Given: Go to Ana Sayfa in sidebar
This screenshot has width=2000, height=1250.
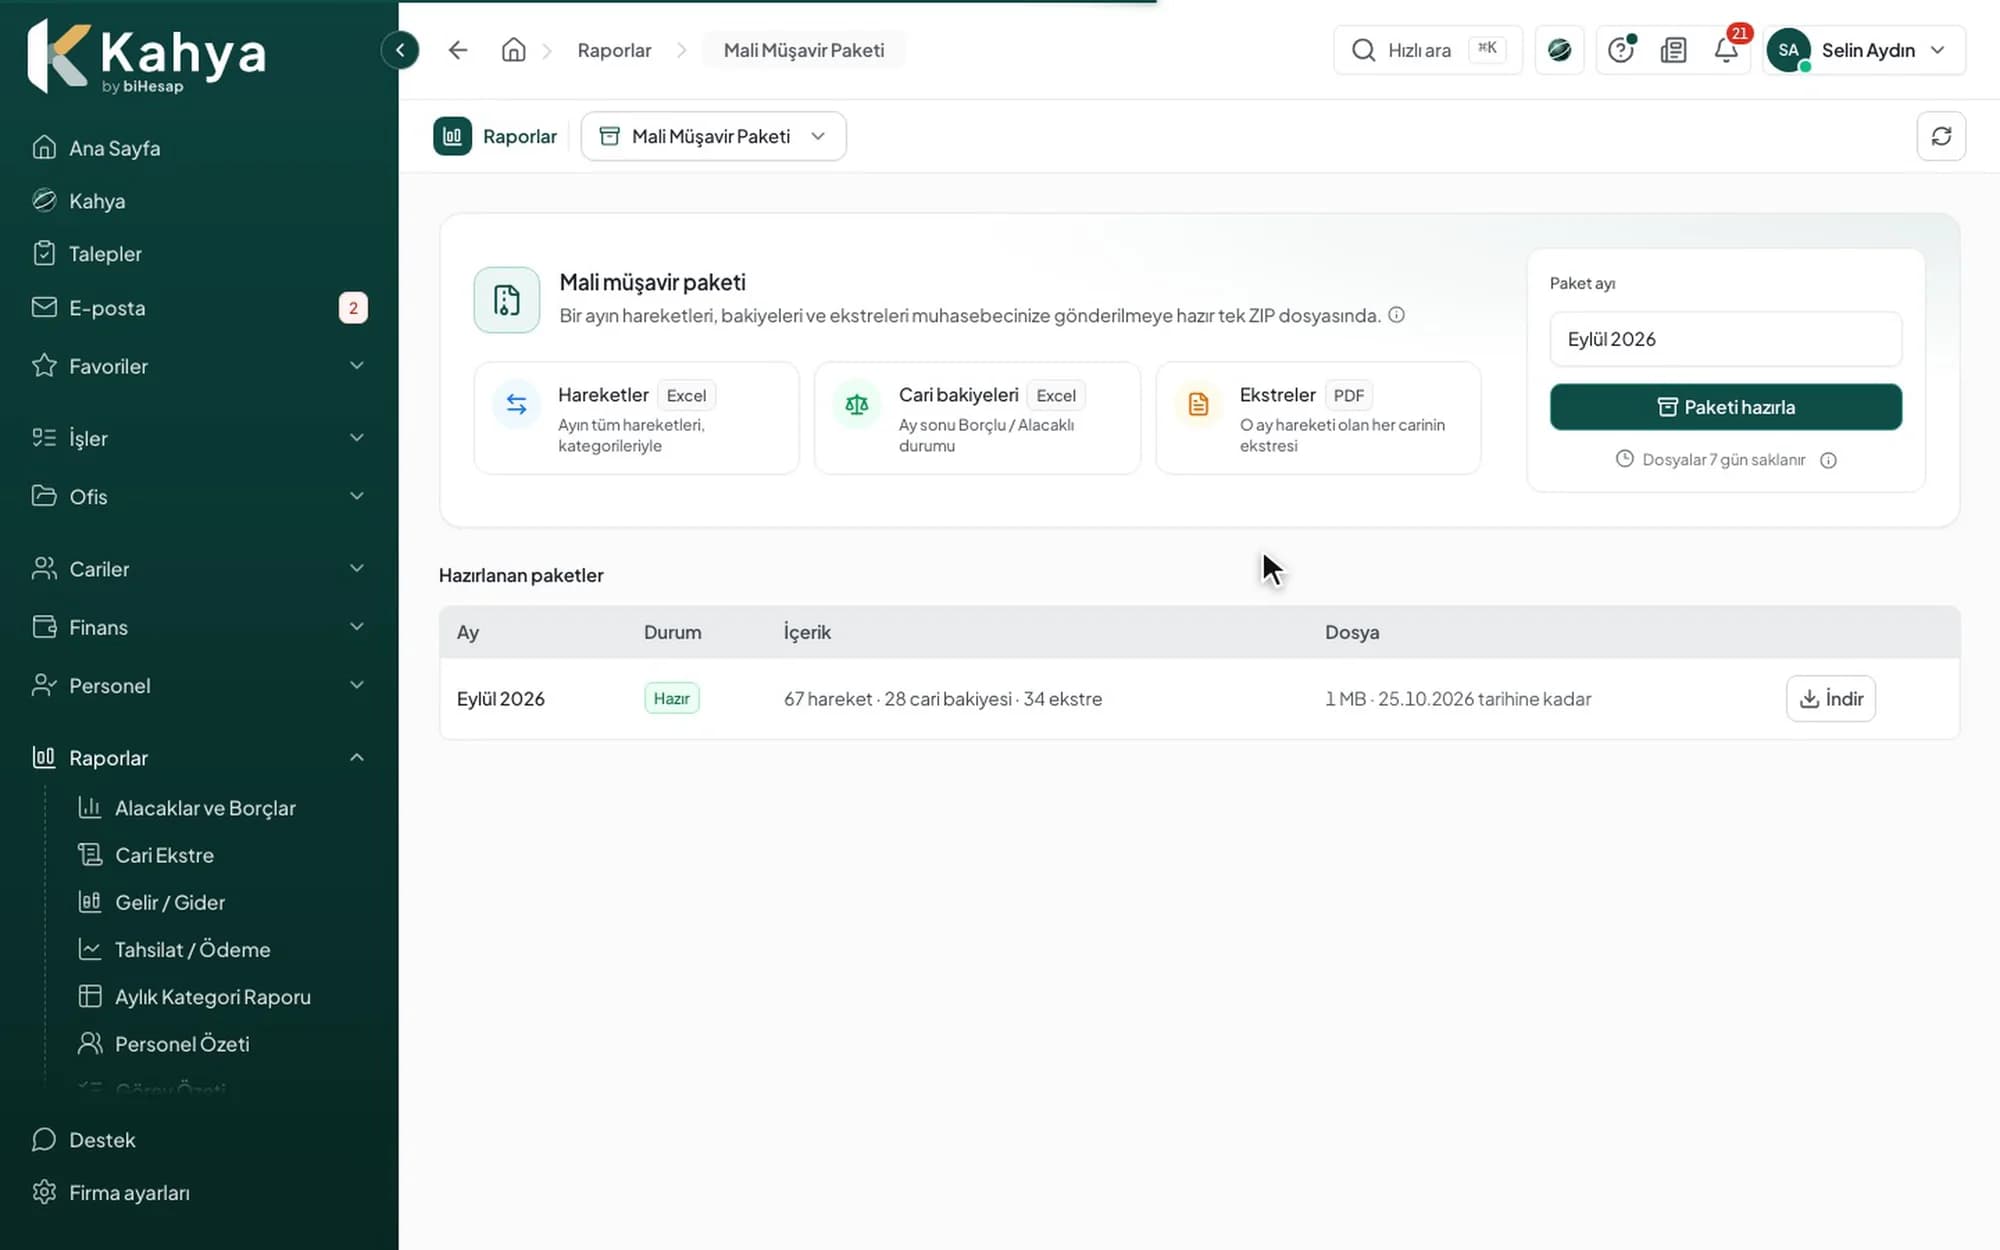Looking at the screenshot, I should [x=198, y=148].
